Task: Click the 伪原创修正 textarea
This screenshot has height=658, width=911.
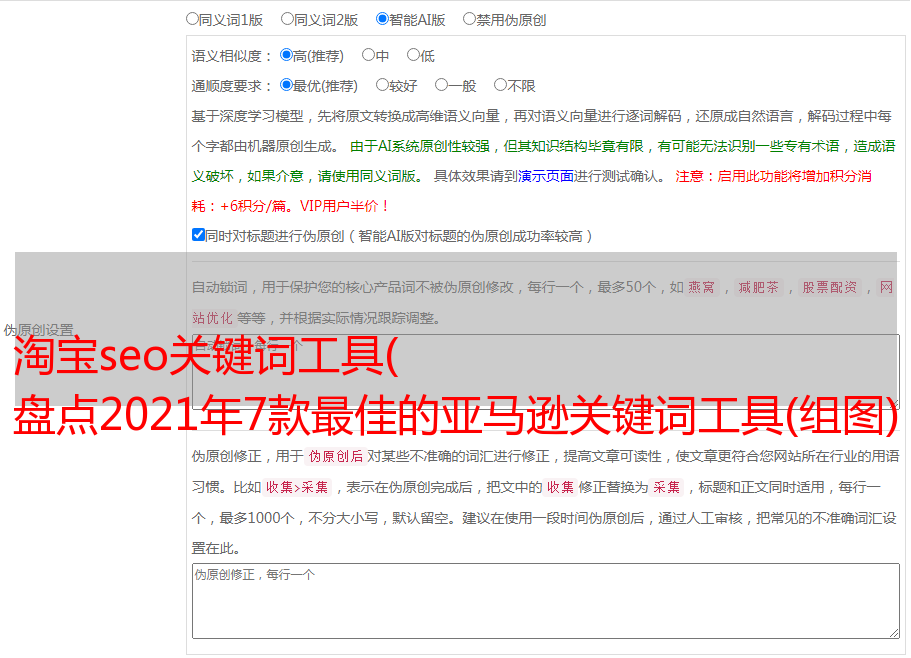Action: pos(546,601)
